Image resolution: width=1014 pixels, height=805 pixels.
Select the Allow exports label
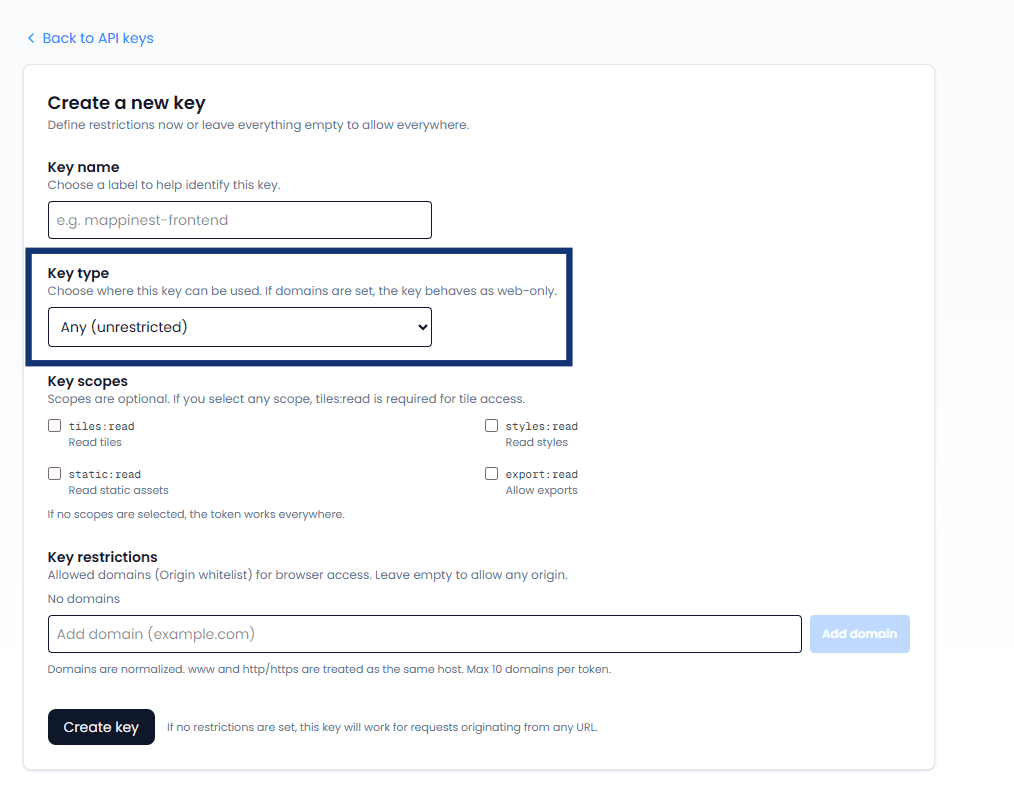(541, 490)
